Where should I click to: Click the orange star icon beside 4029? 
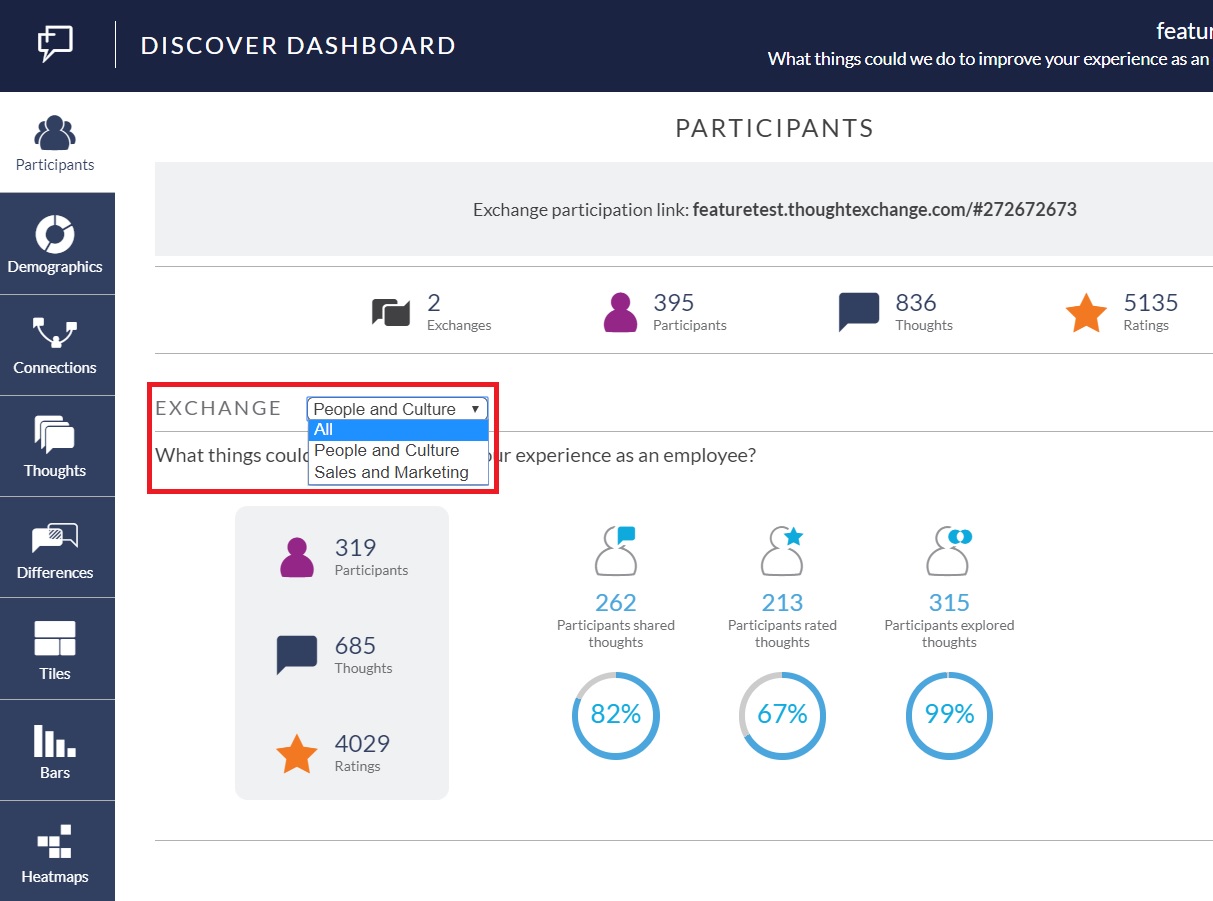point(297,754)
